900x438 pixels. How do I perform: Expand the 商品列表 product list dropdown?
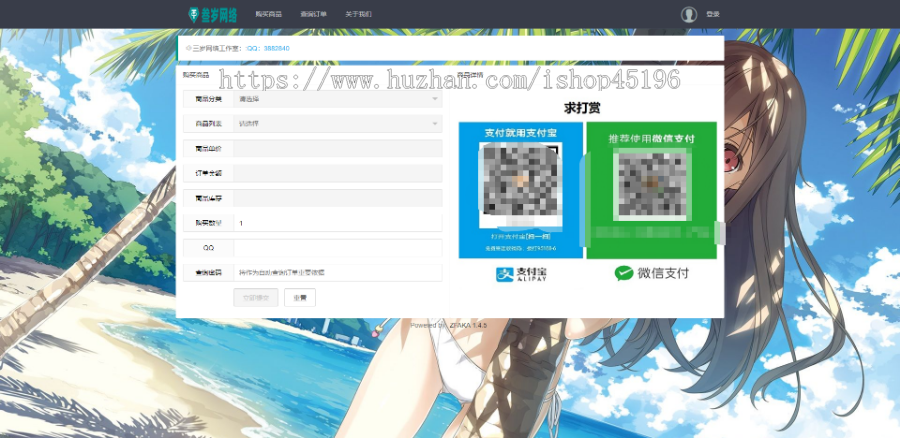[338, 123]
